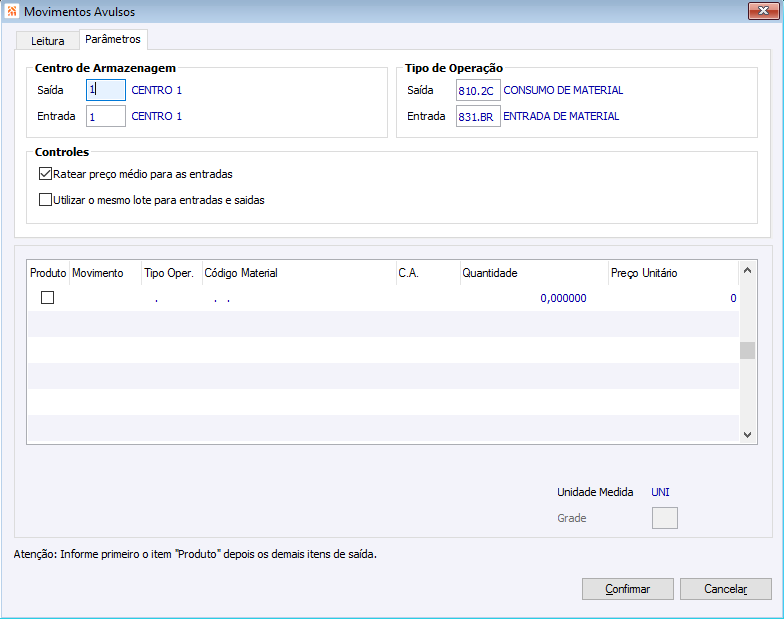Click the CONSUMO DE MATERIAL description
Screen dimensions: 784x619
[563, 90]
